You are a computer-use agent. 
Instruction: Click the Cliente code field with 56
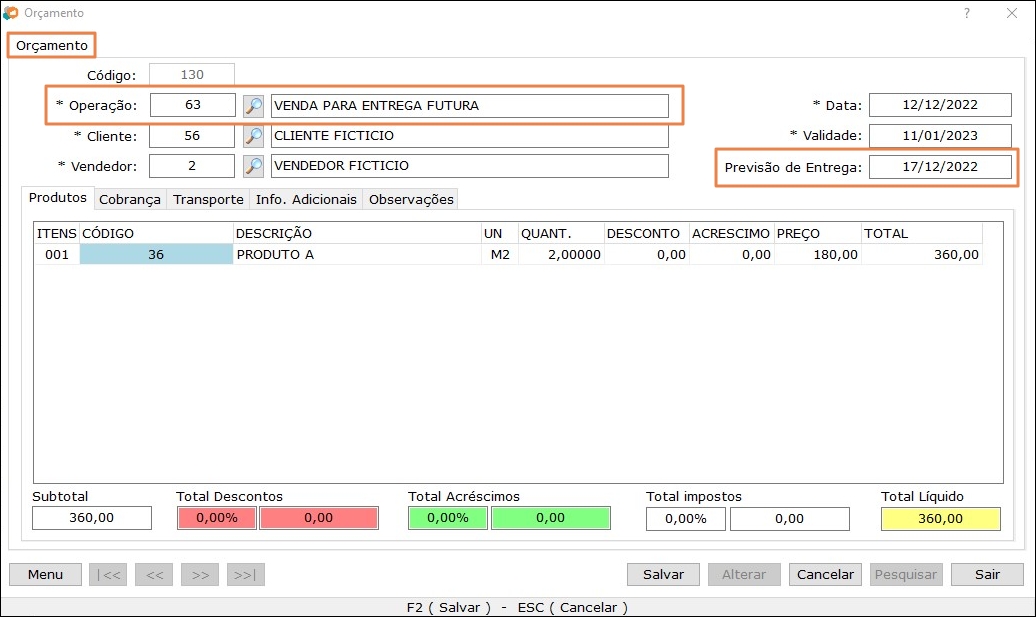192,136
